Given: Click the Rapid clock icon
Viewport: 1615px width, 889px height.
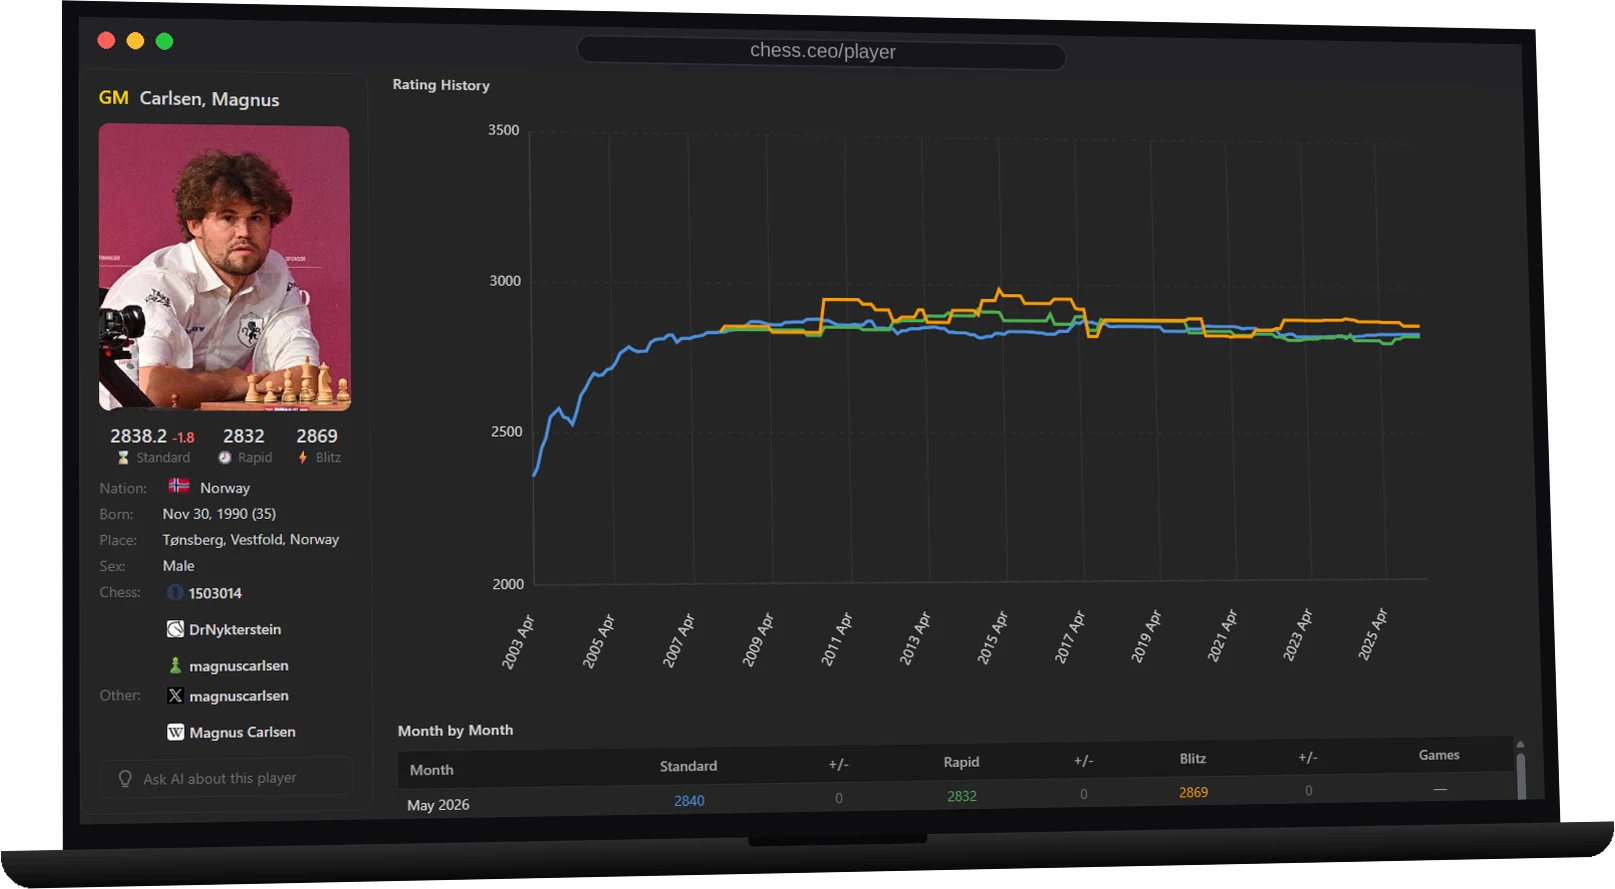Looking at the screenshot, I should (225, 457).
